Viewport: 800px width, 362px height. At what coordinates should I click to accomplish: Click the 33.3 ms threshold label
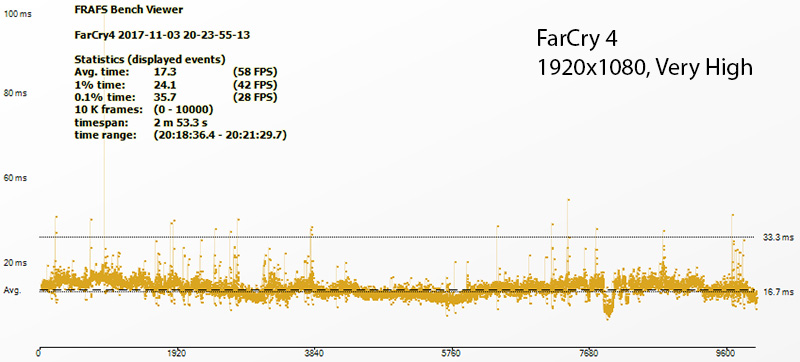tap(779, 238)
